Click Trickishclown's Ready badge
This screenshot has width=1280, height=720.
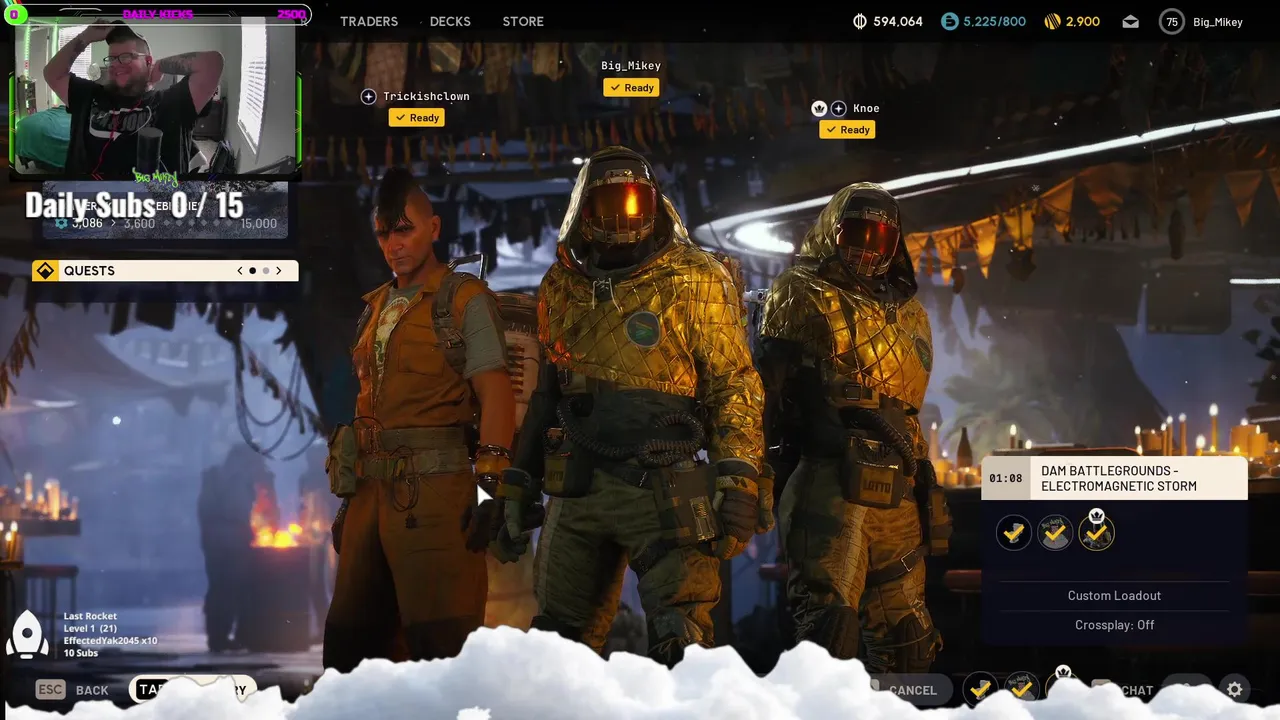coord(417,118)
